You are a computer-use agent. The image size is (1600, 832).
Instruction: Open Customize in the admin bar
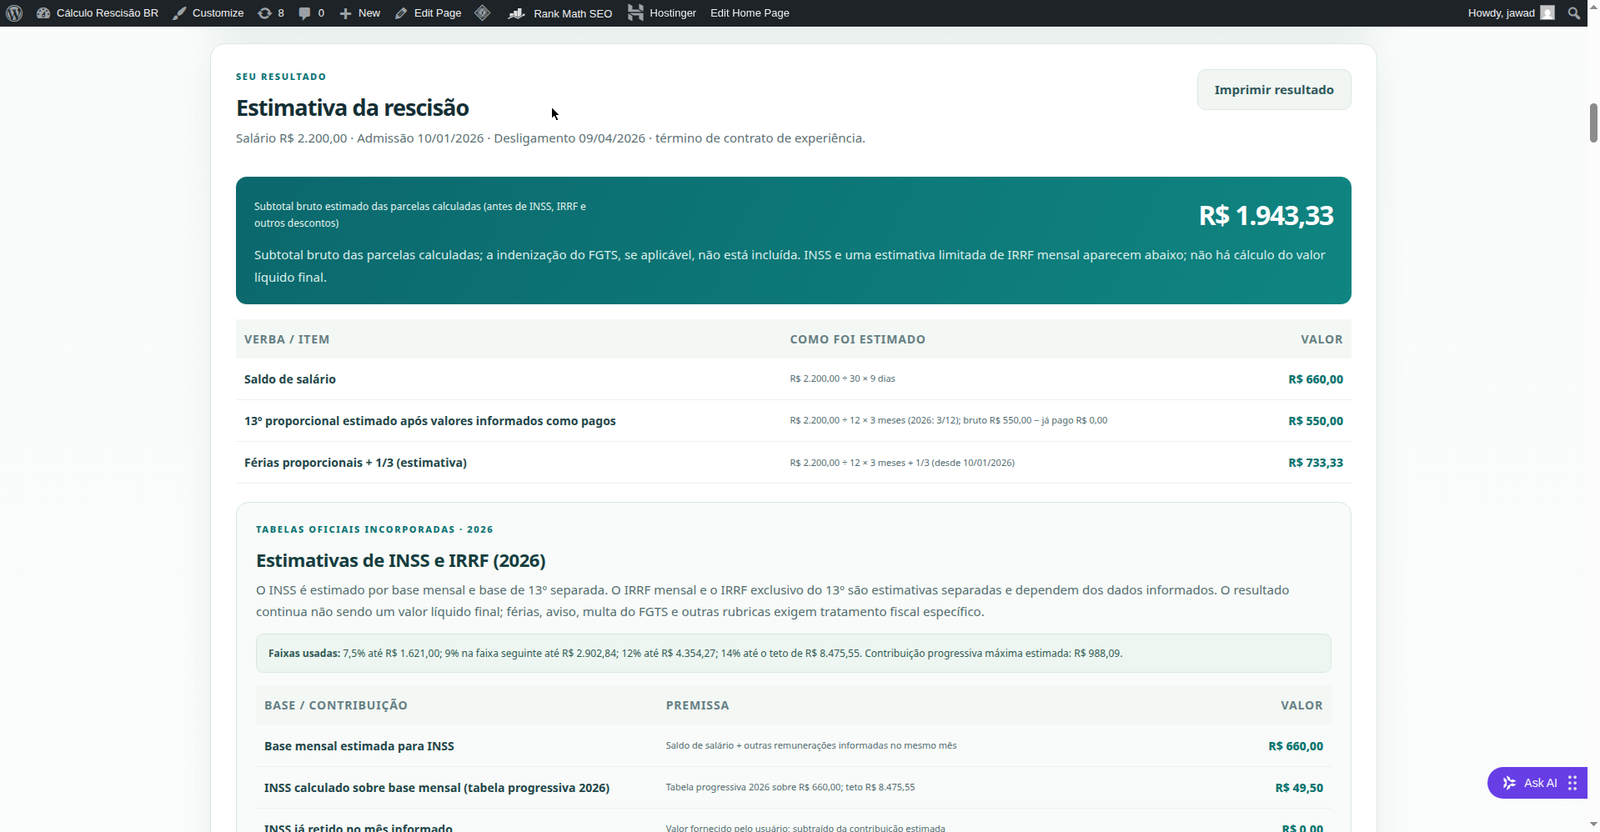[x=208, y=13]
